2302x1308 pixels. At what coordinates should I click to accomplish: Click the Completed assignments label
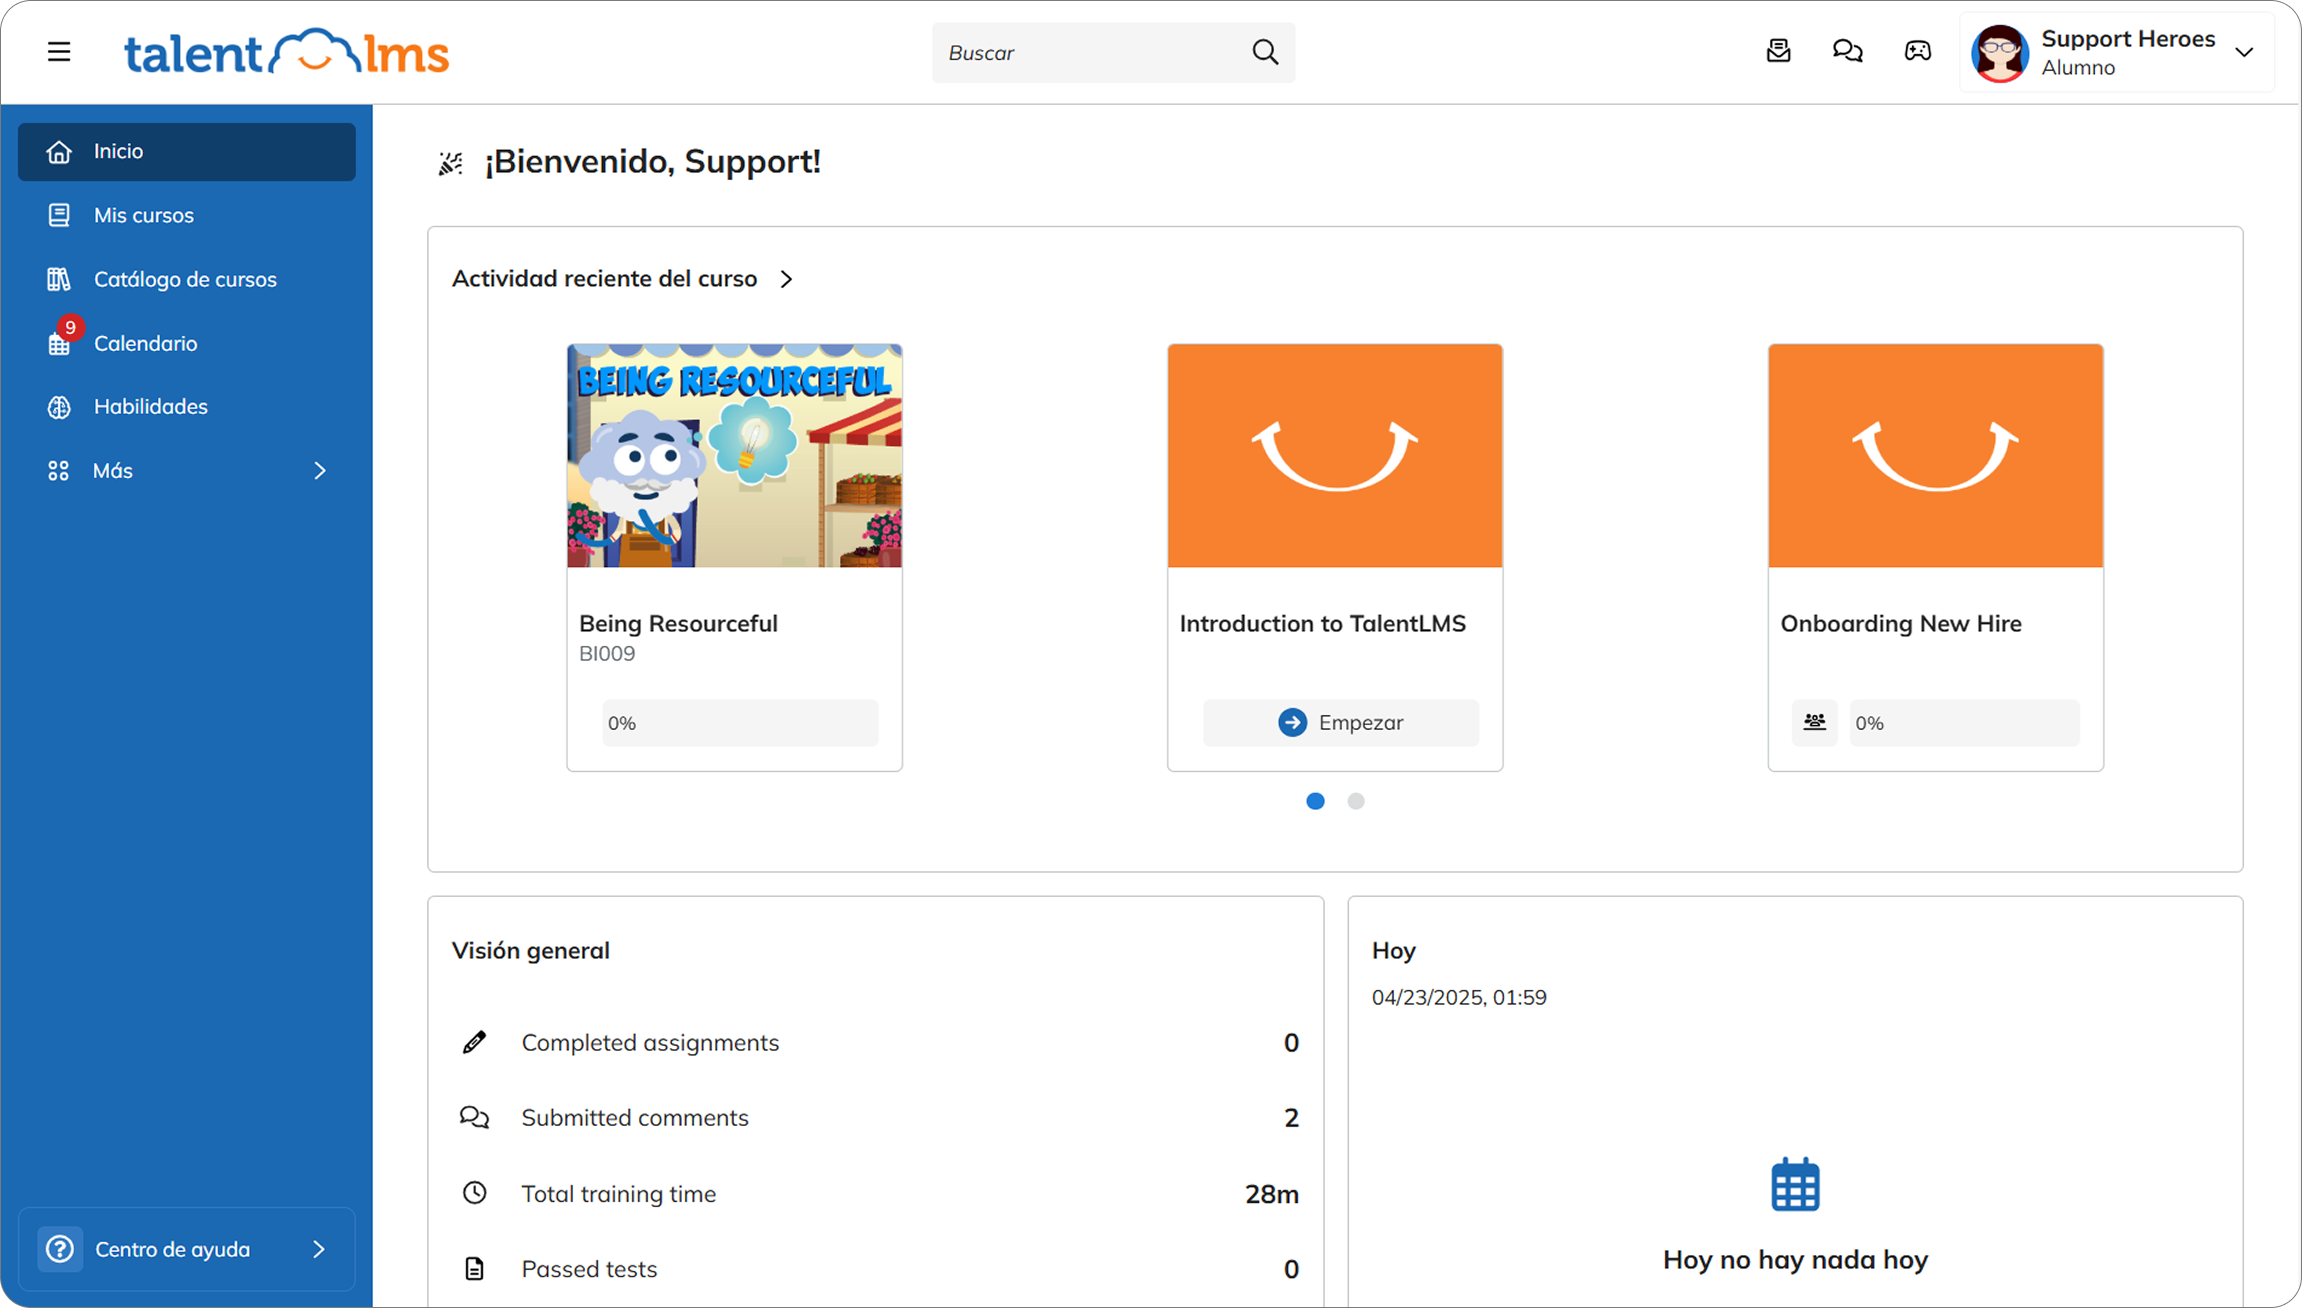(650, 1042)
